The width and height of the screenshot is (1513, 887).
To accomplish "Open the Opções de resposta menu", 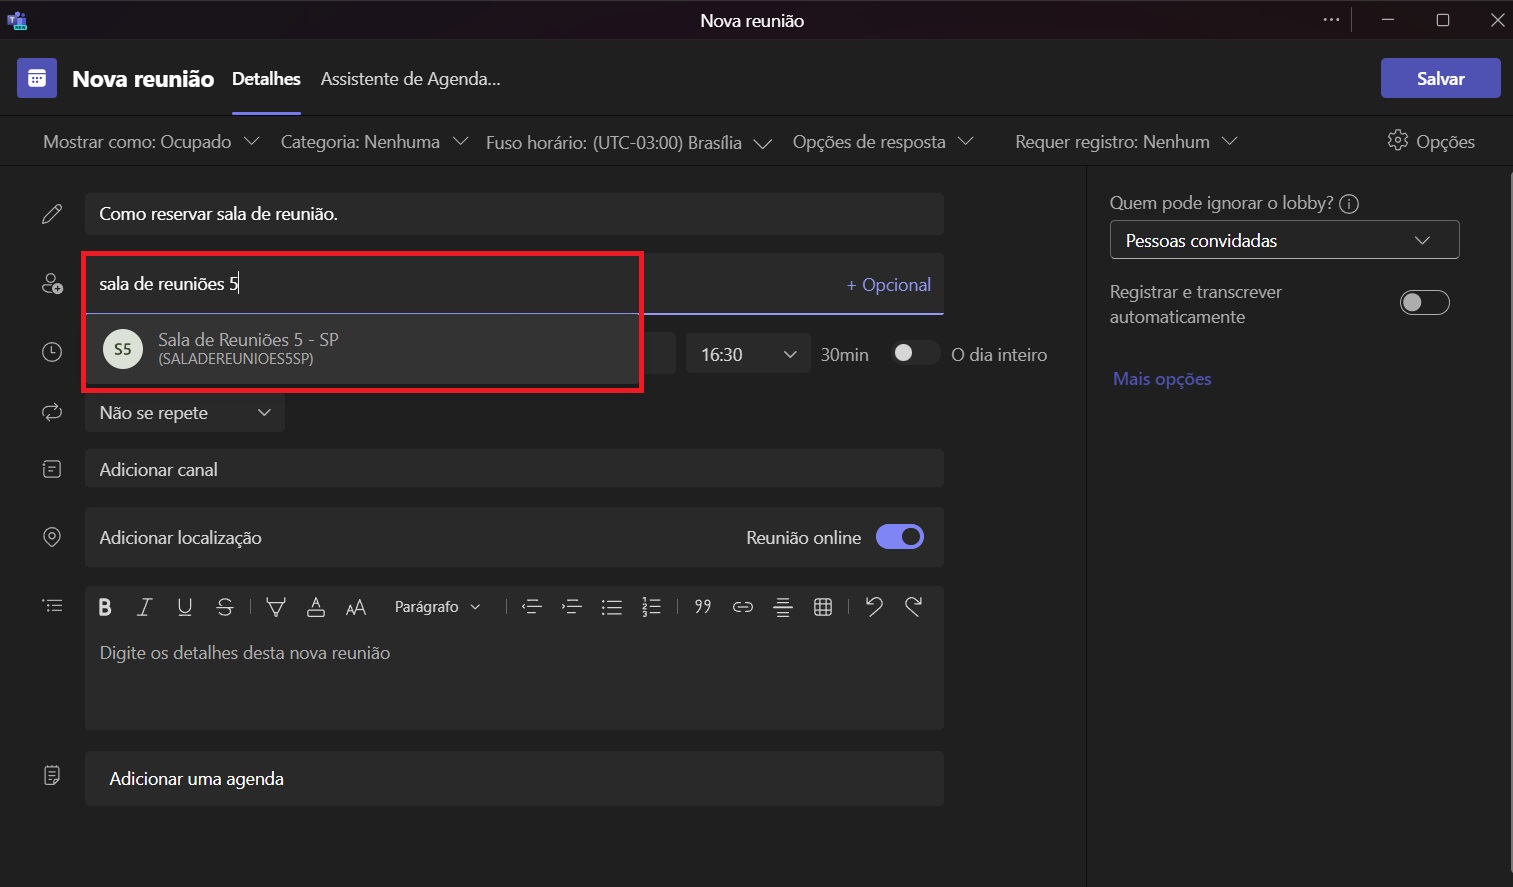I will tap(882, 142).
